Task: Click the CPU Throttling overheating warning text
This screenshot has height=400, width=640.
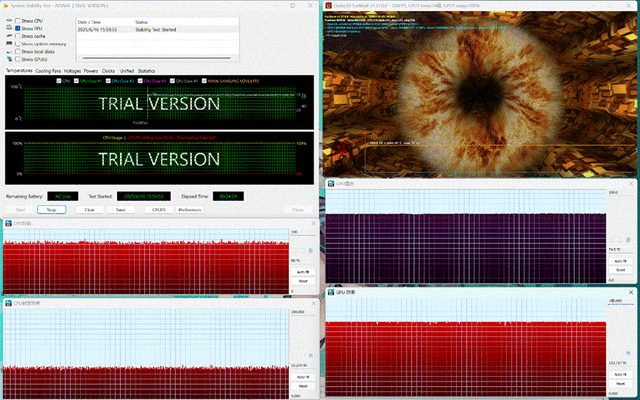Action: coord(171,138)
